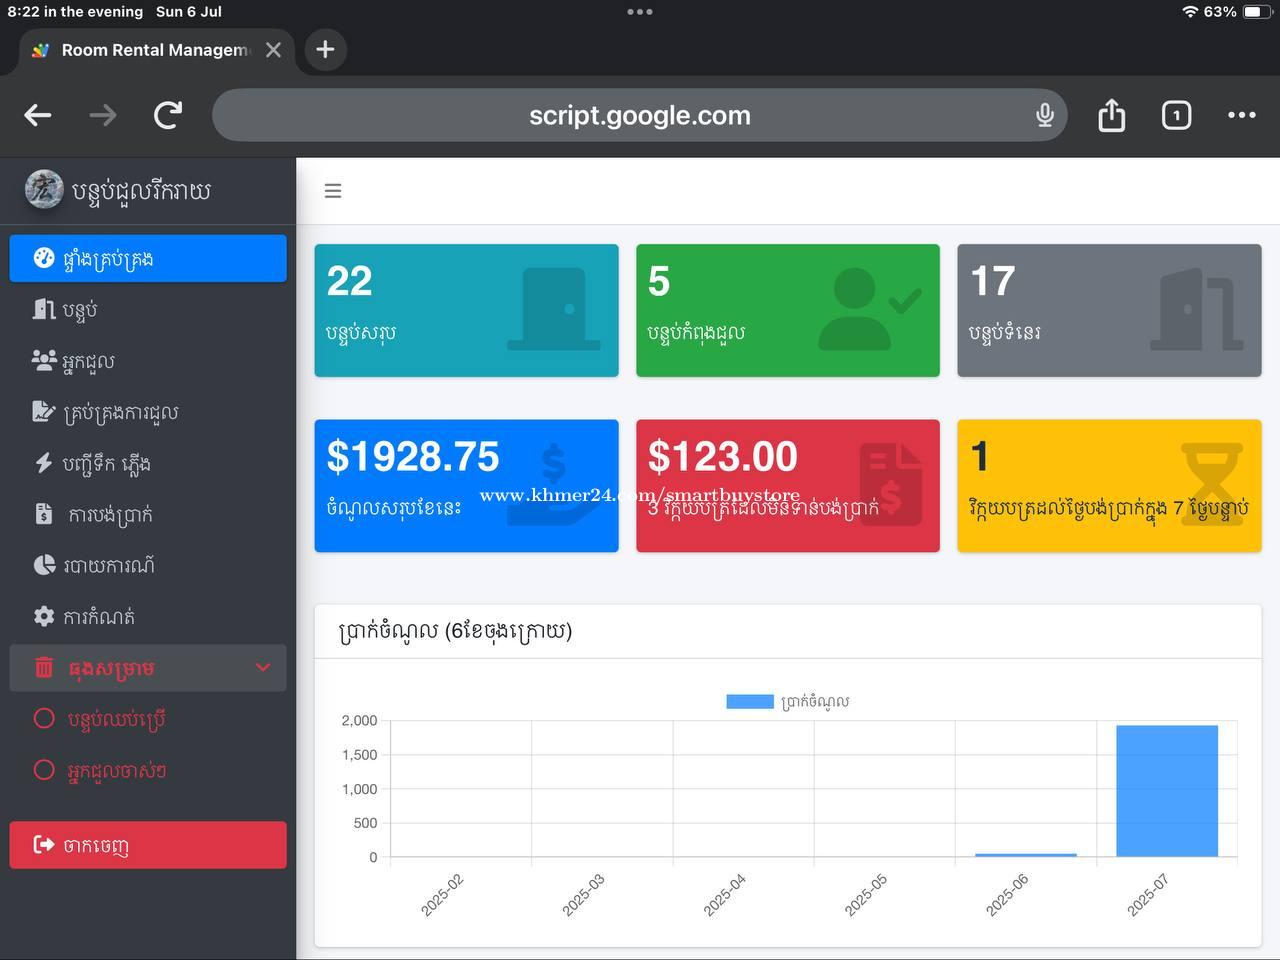
Task: Tap the share icon in browser toolbar
Action: [1111, 116]
